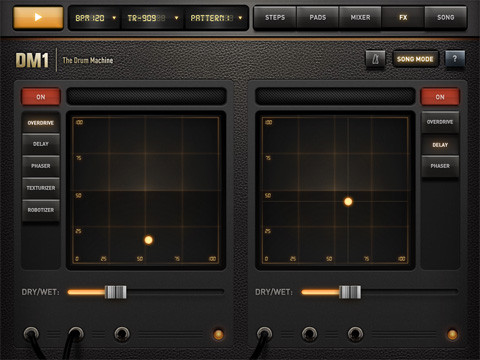Click the DM1 logo
The width and height of the screenshot is (480, 360).
click(32, 60)
